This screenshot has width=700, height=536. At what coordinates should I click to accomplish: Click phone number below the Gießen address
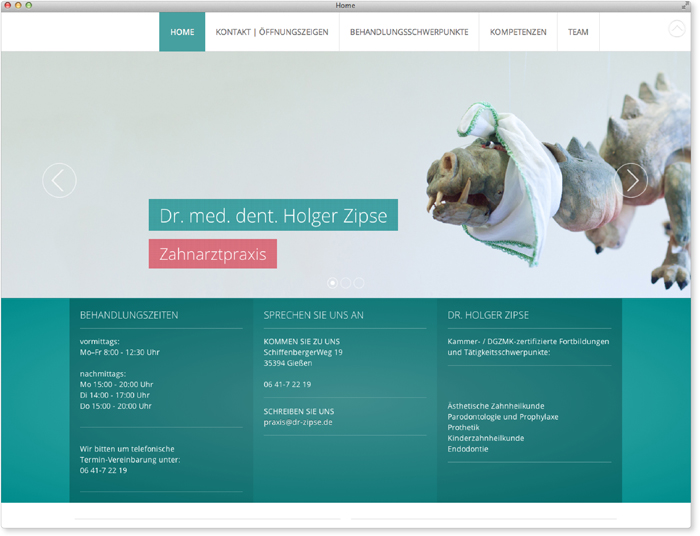(287, 384)
